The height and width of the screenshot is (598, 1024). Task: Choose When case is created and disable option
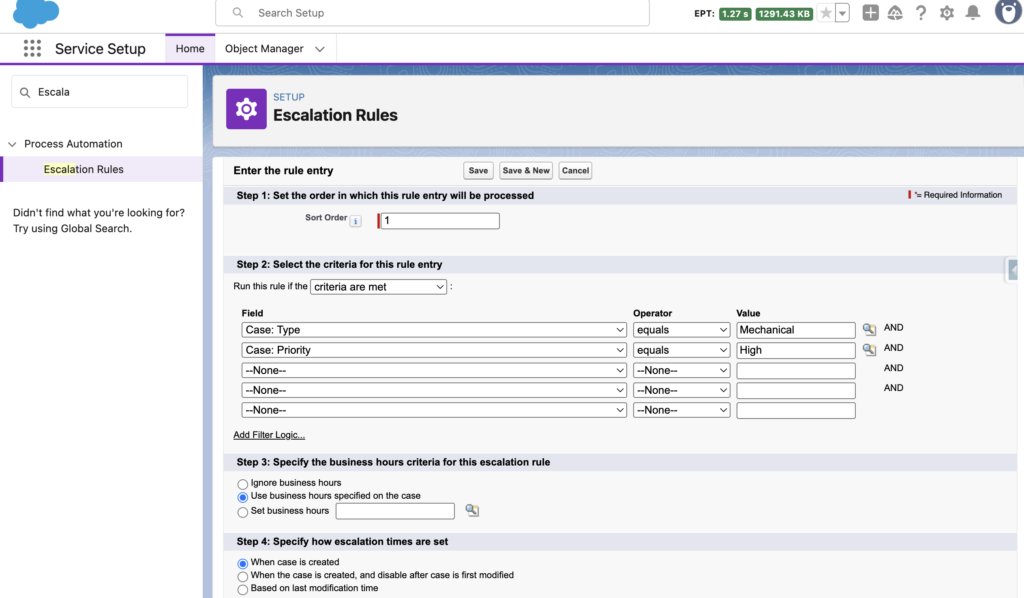242,575
